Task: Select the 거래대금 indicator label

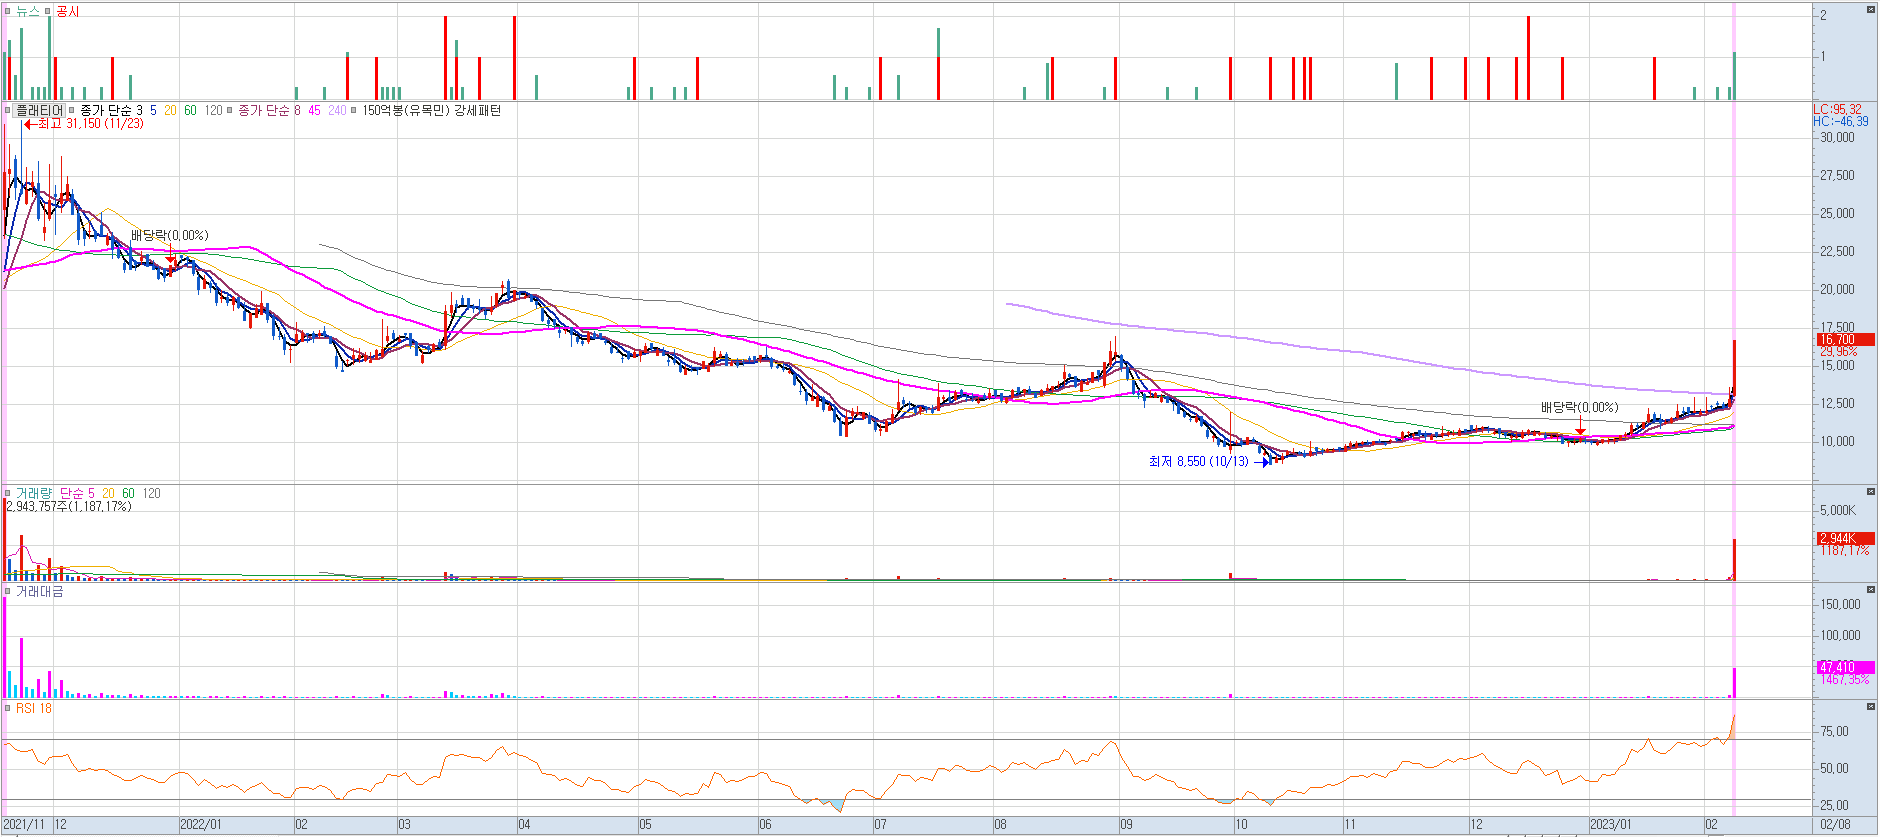Action: coord(40,592)
